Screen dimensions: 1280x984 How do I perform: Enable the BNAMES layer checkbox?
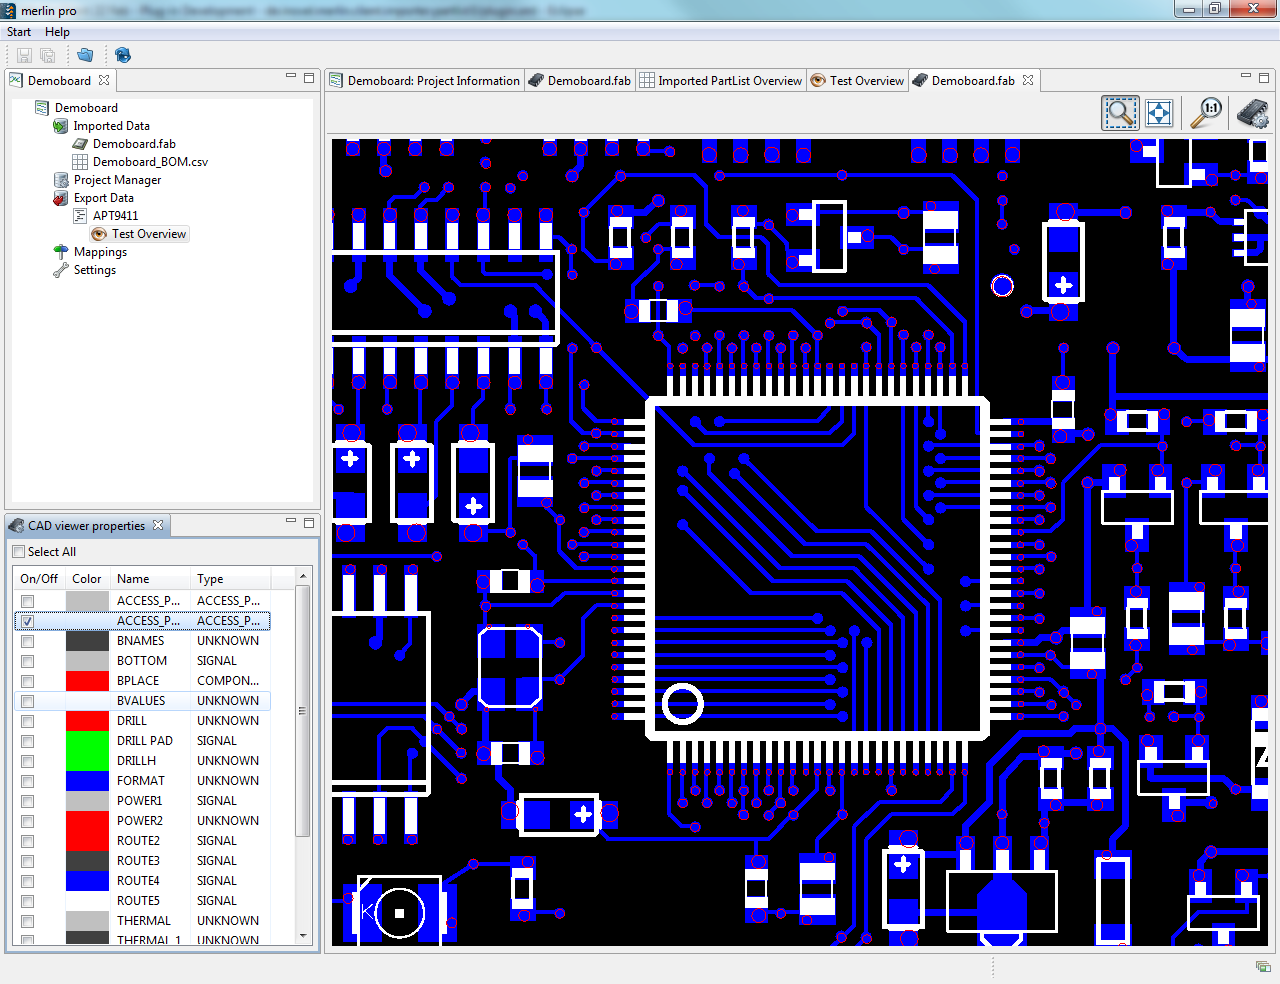25,640
